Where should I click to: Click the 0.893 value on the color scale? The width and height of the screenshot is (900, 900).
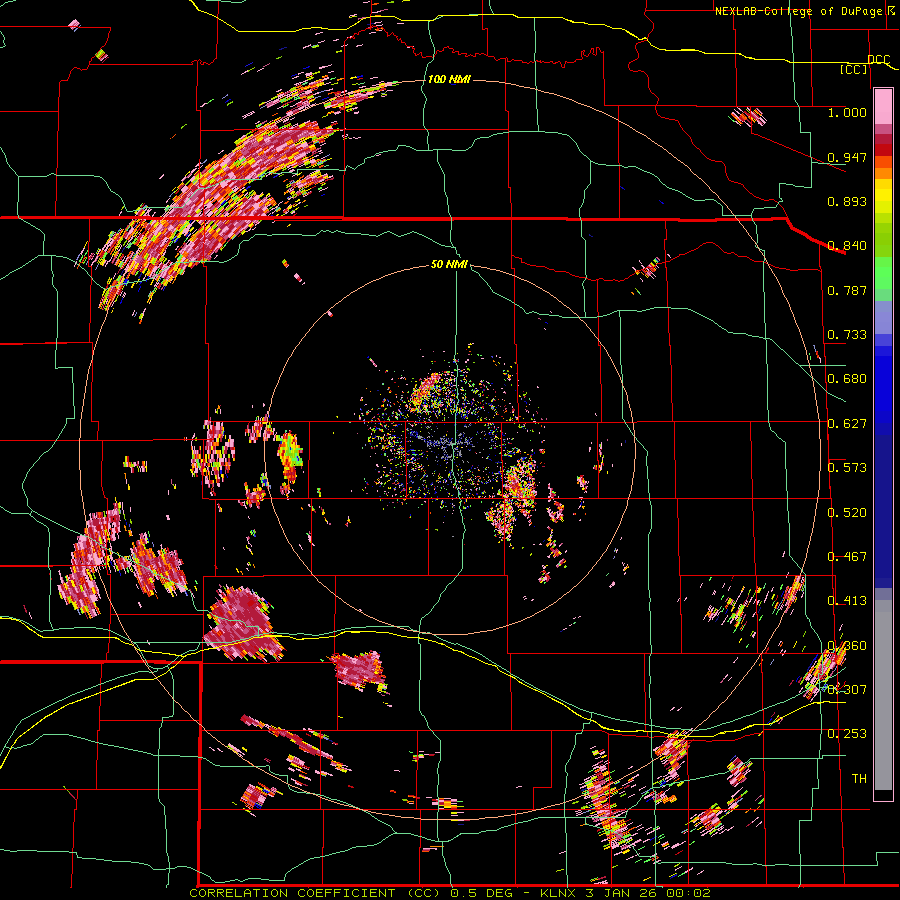click(847, 201)
